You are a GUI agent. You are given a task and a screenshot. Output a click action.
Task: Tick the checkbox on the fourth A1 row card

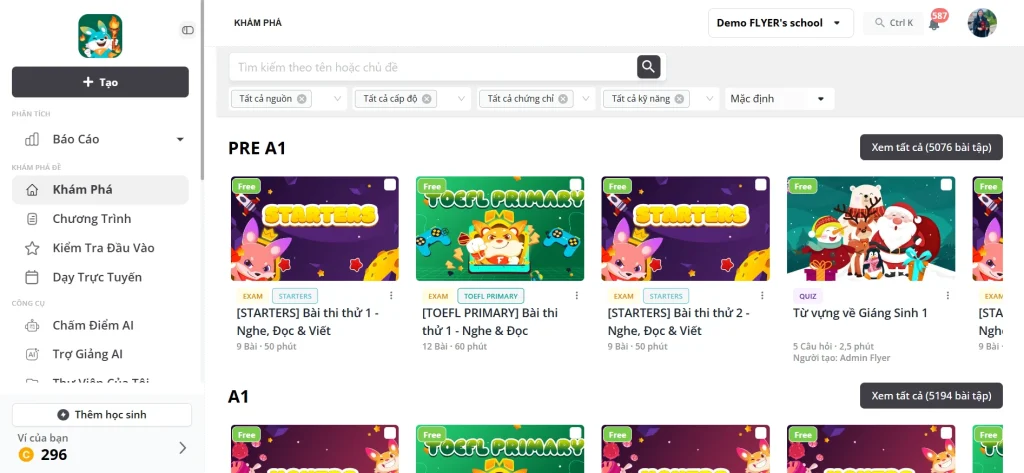946,433
